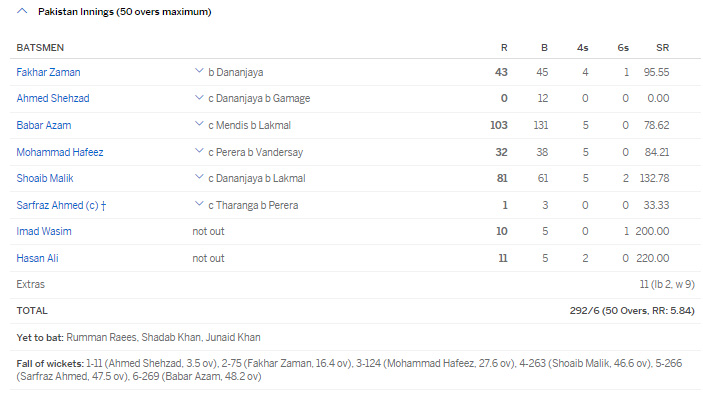Open Ahmed Shehzad player profile
Screen dimensions: 703x394
[53, 98]
